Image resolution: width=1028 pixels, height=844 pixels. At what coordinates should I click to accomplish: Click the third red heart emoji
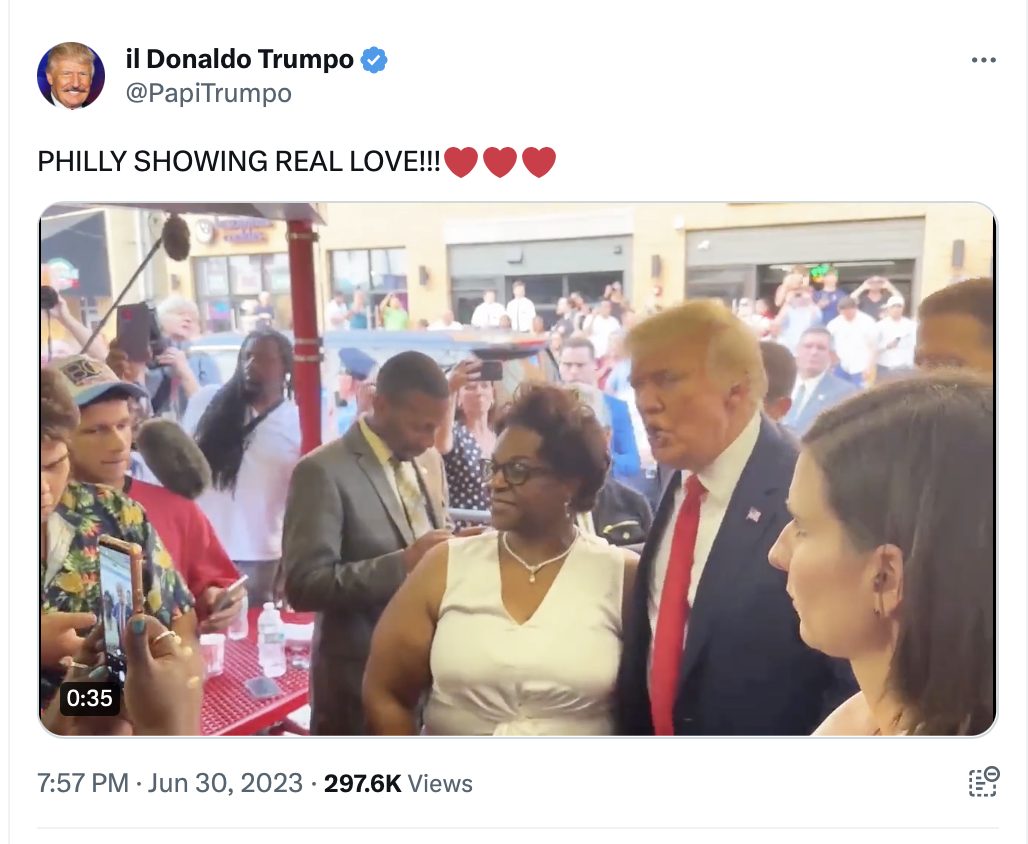pyautogui.click(x=539, y=162)
